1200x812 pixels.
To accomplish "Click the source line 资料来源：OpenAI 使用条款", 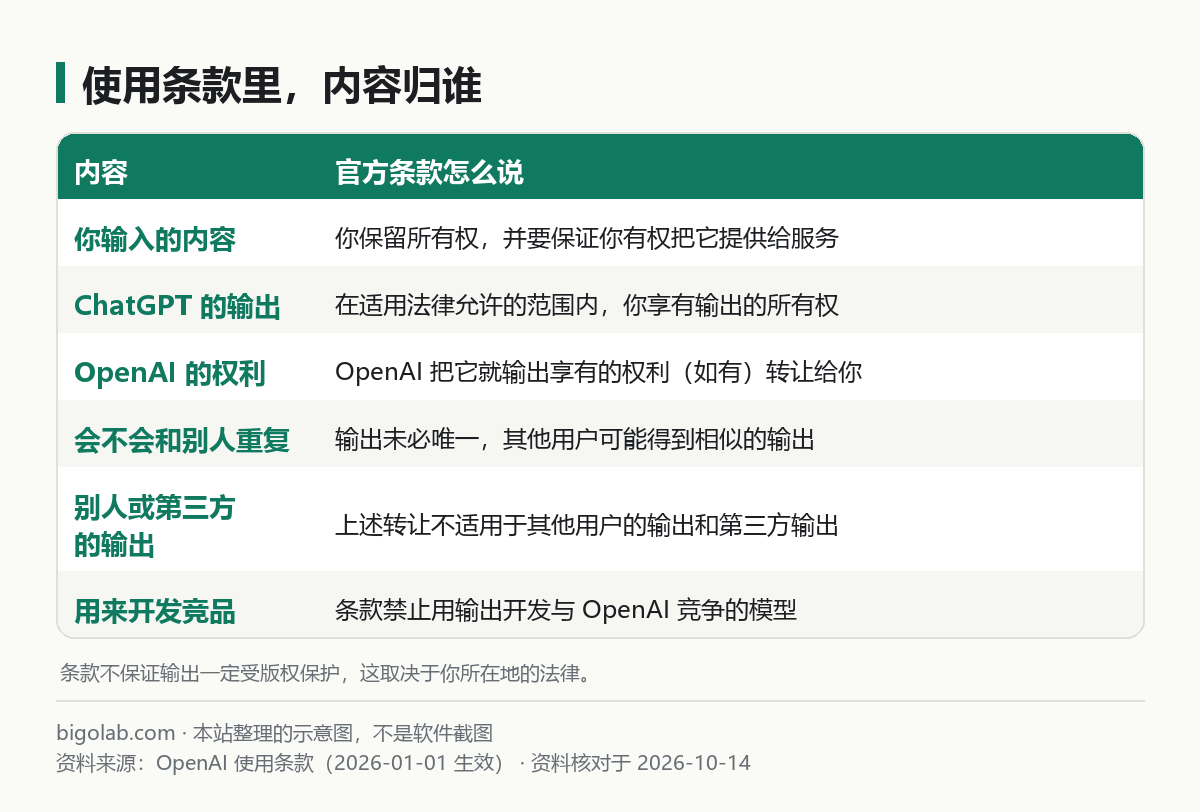I will pos(404,763).
